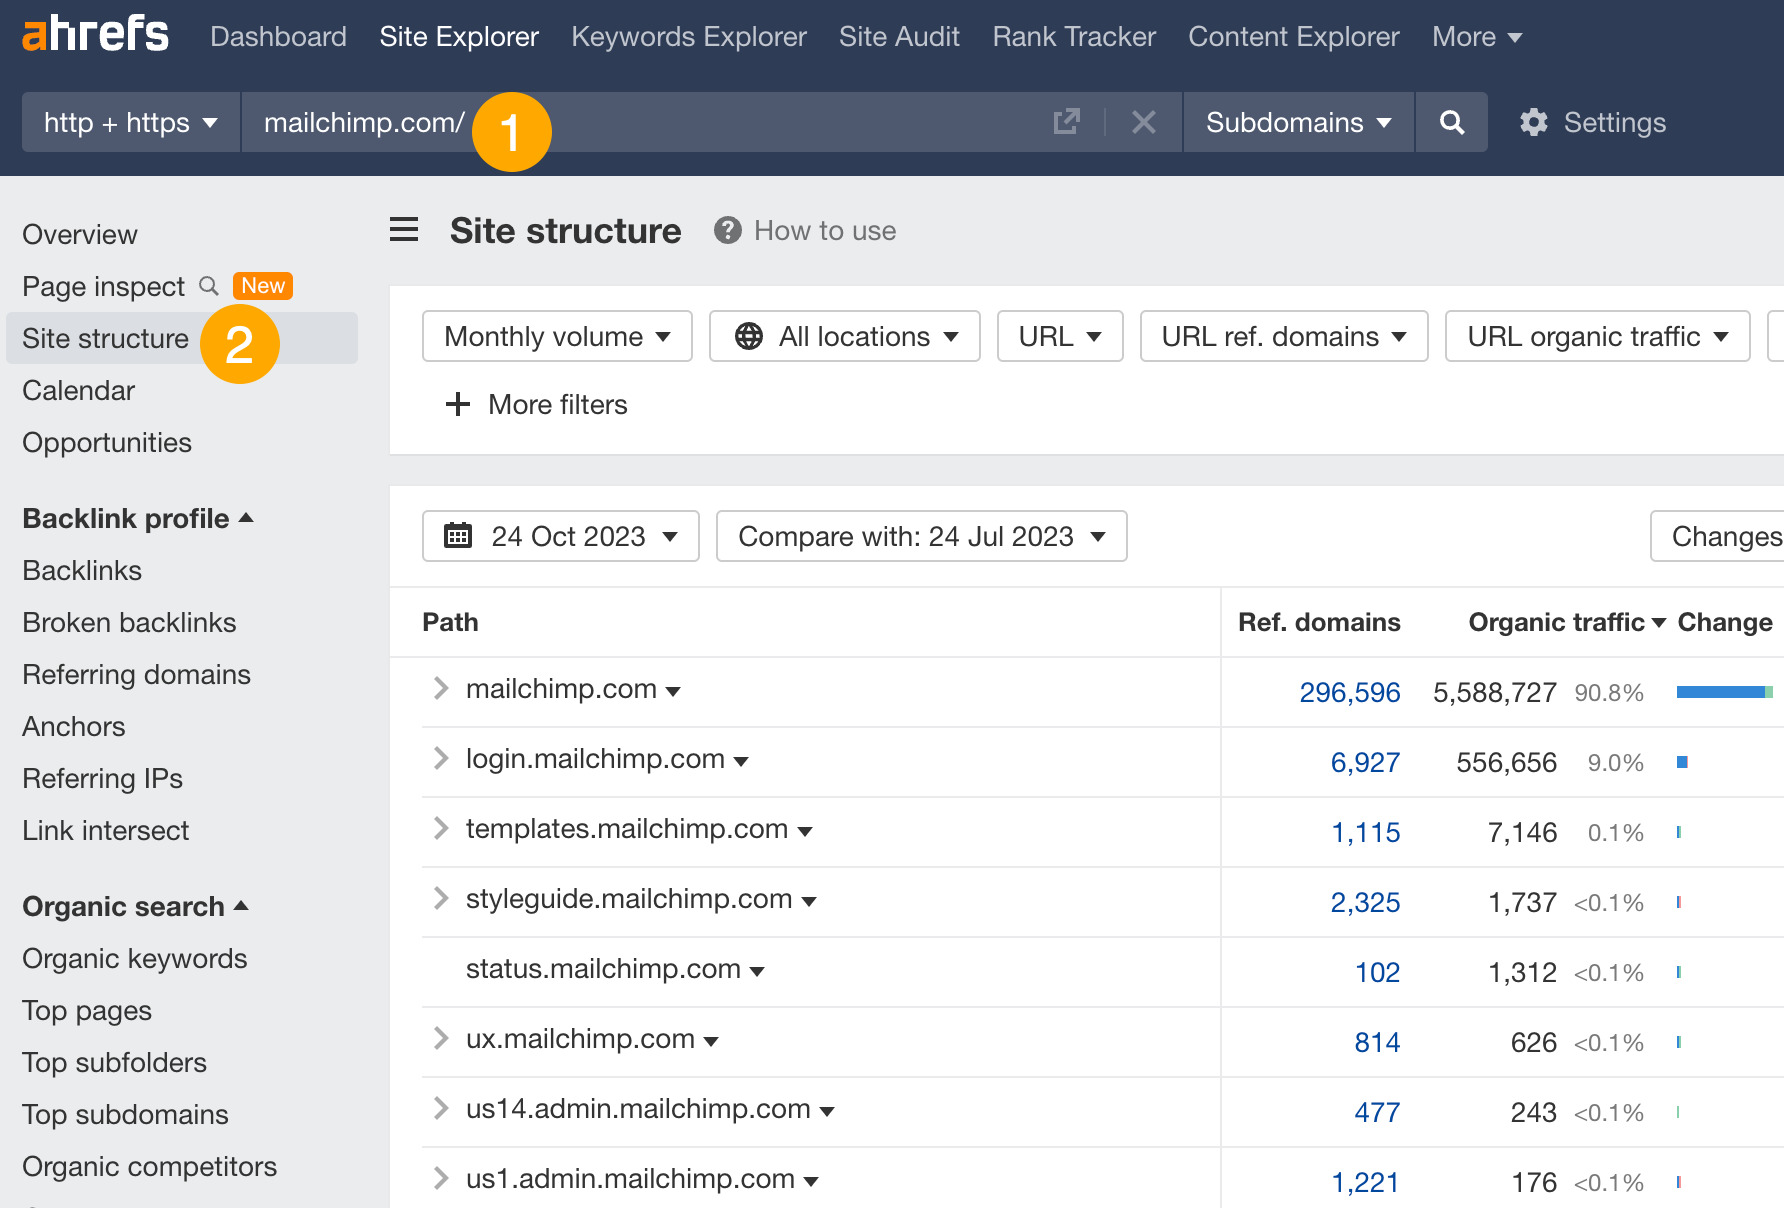The height and width of the screenshot is (1208, 1784).
Task: Open the calendar icon on the date picker
Action: point(458,536)
